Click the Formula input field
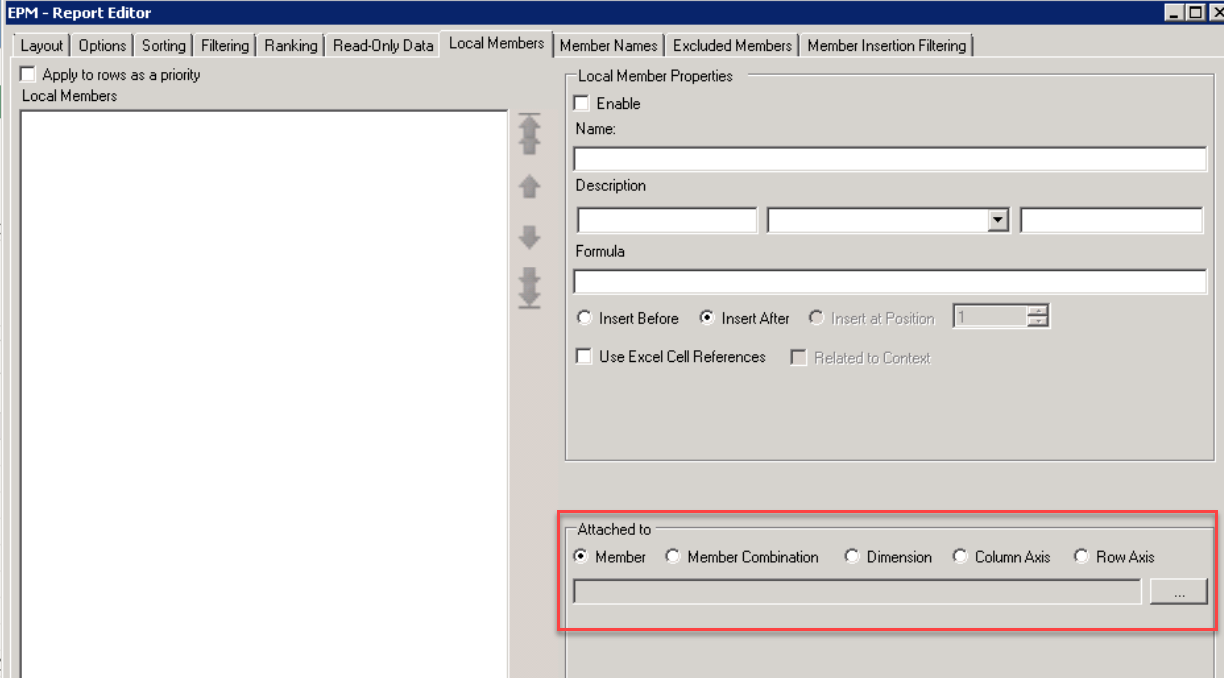The width and height of the screenshot is (1224, 678). pos(890,282)
